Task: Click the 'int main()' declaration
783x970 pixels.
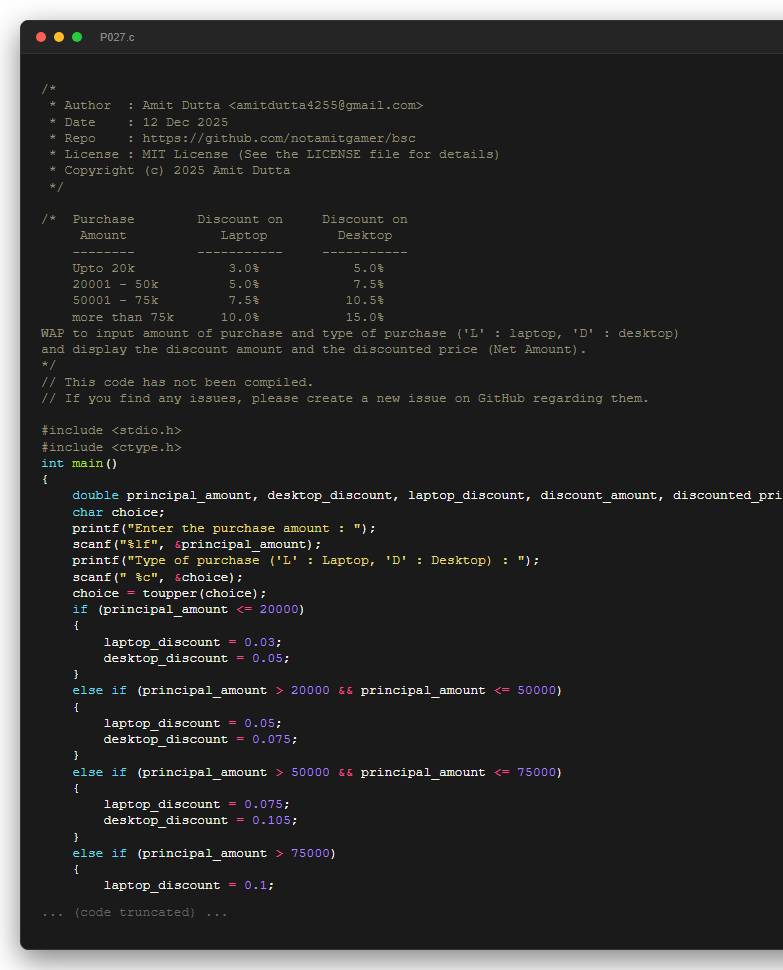Action: click(x=79, y=463)
